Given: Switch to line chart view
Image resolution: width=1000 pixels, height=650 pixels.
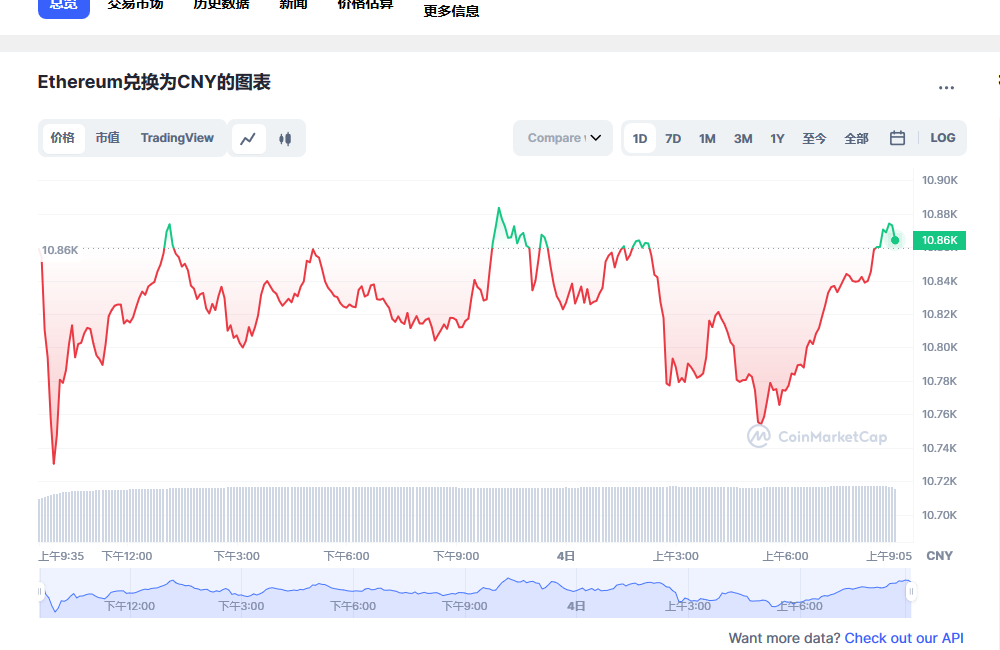Looking at the screenshot, I should (x=249, y=139).
